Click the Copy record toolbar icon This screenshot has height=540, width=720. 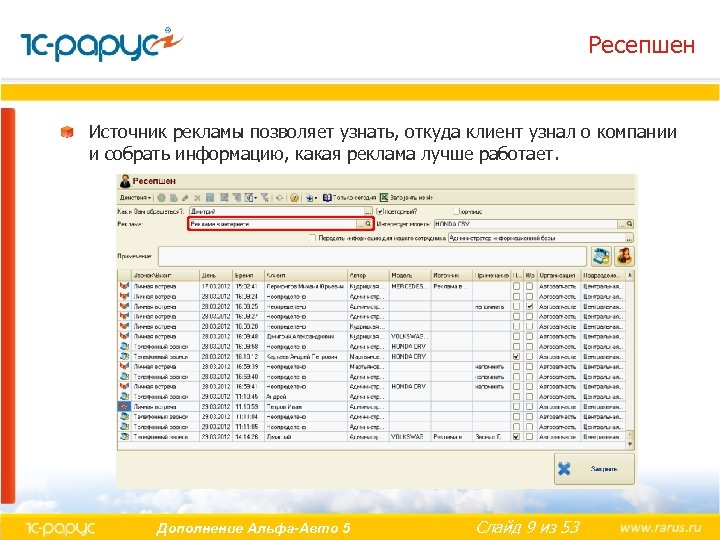[174, 198]
